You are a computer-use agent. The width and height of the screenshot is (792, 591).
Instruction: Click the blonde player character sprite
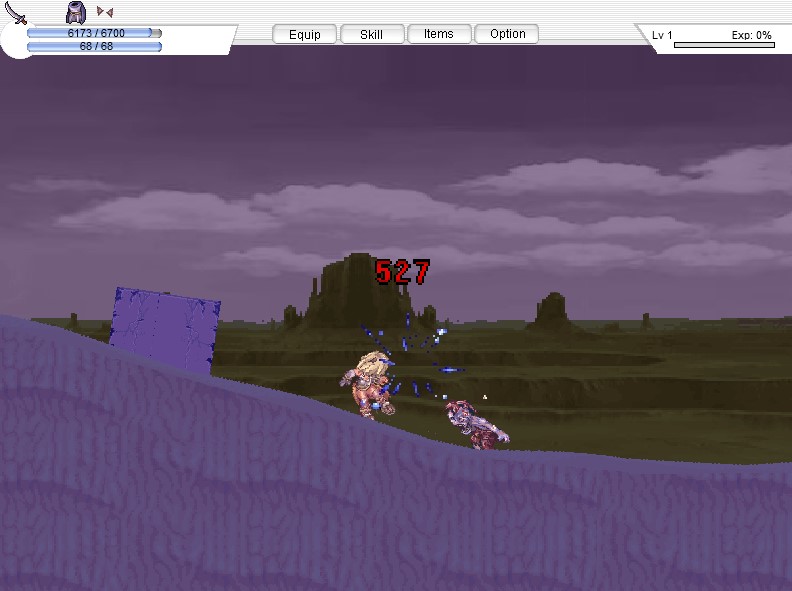(369, 384)
